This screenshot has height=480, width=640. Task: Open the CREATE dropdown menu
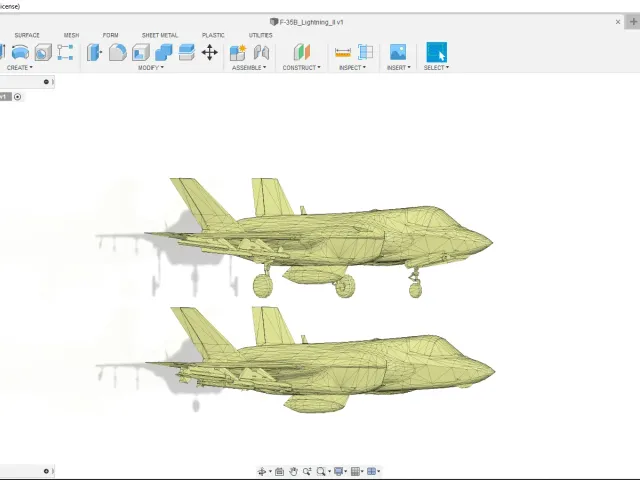[x=19, y=67]
